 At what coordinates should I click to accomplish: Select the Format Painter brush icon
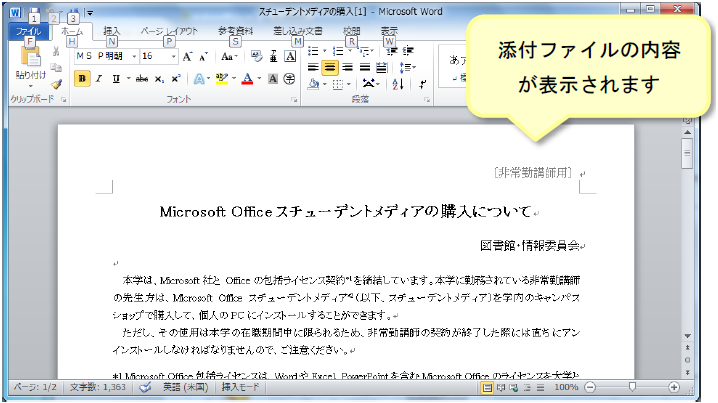click(x=56, y=84)
